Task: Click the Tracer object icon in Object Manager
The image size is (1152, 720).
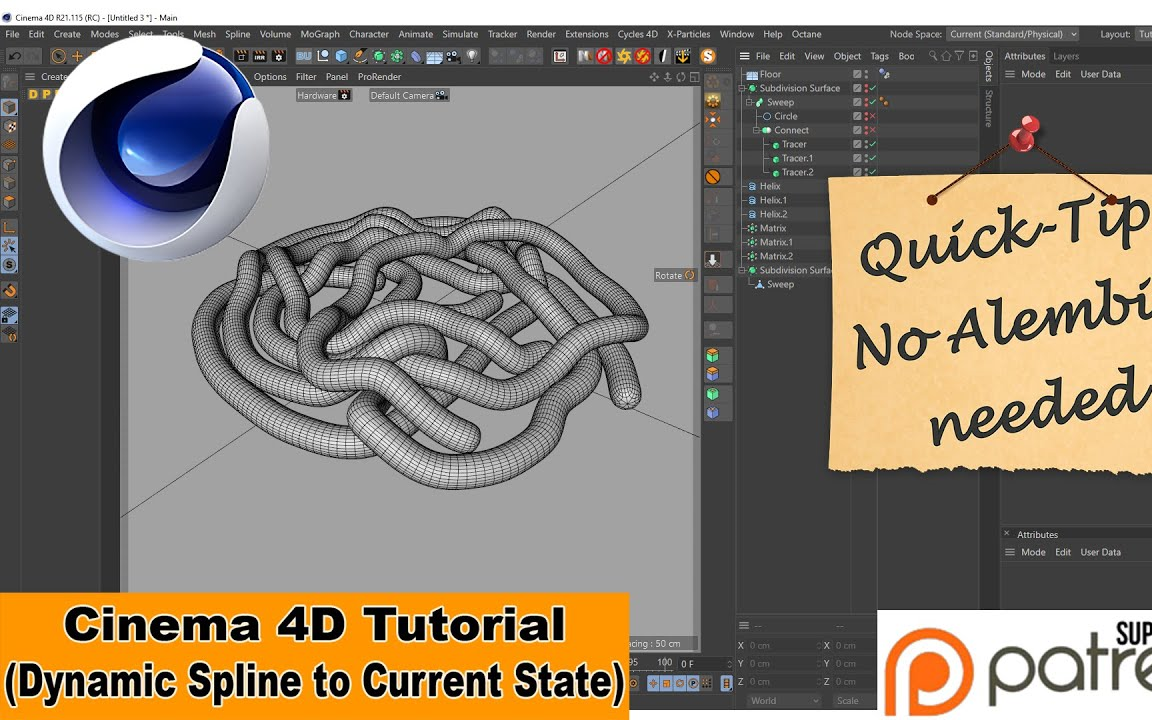Action: (776, 145)
